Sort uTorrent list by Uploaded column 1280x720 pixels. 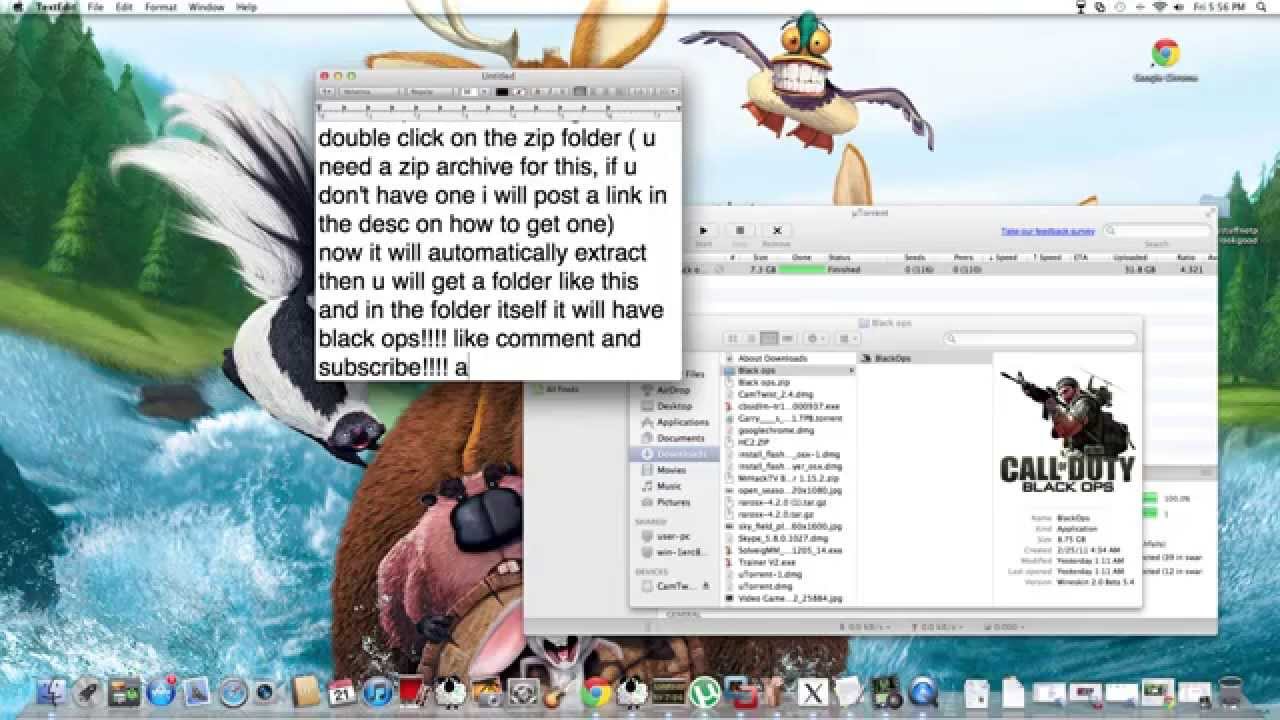click(1130, 258)
